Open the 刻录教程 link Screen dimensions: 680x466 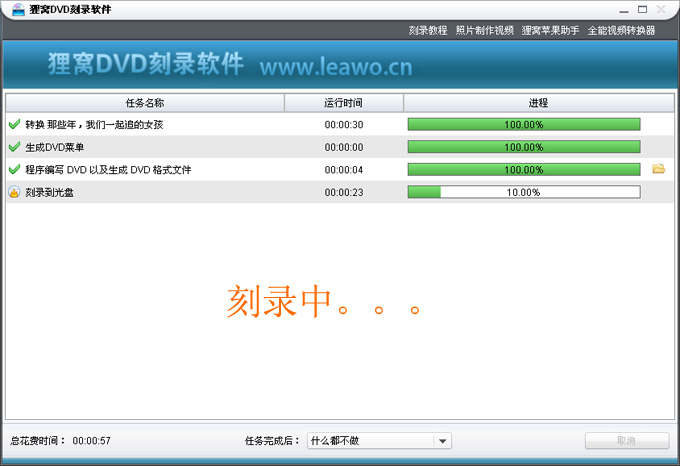428,30
